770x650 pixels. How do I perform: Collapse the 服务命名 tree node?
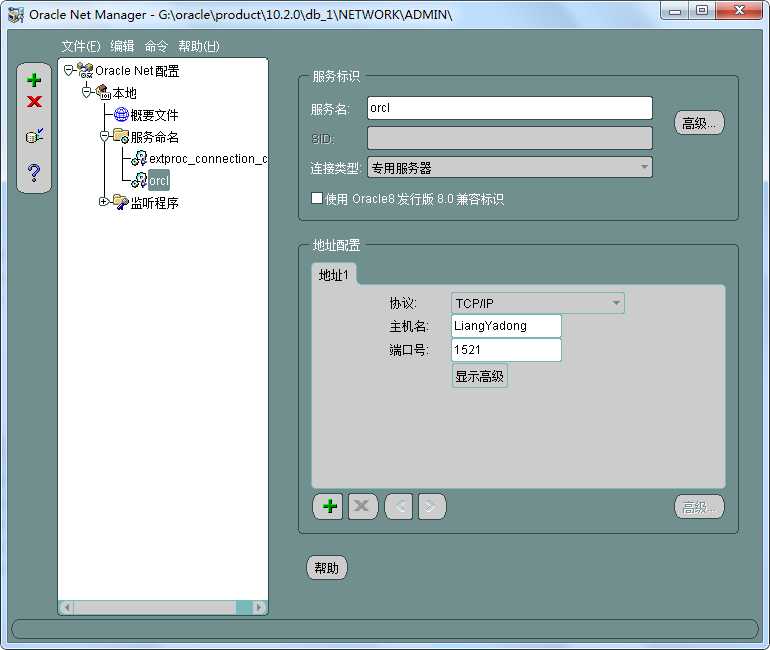point(104,136)
